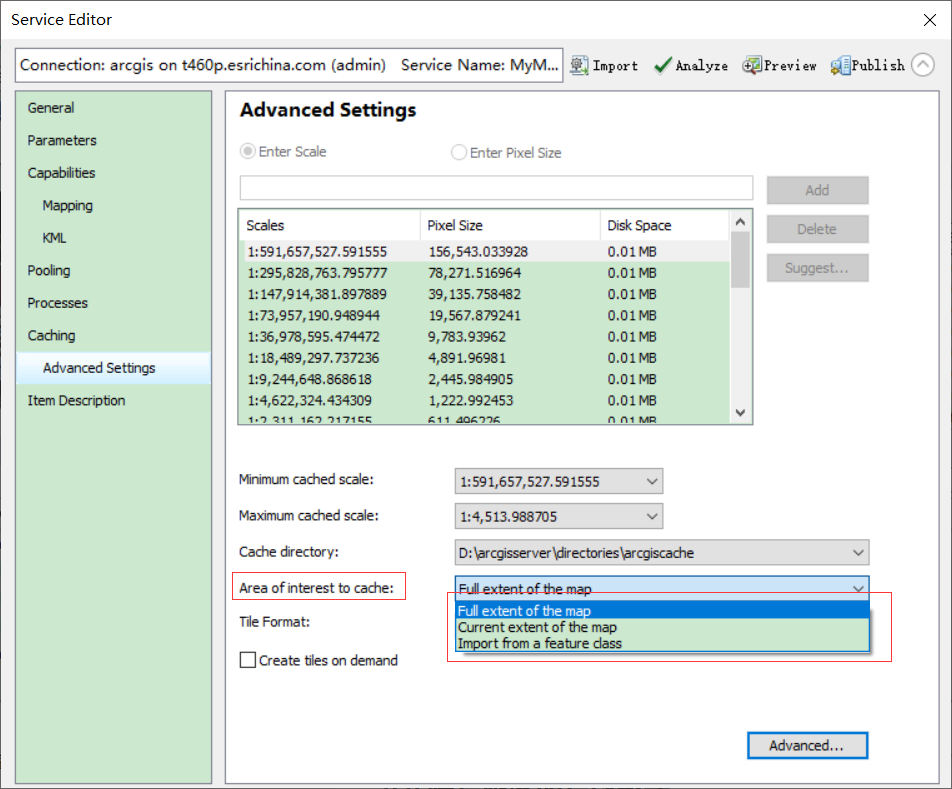Image resolution: width=952 pixels, height=789 pixels.
Task: Select scale row 1:9,244,648.868618
Action: click(x=484, y=379)
